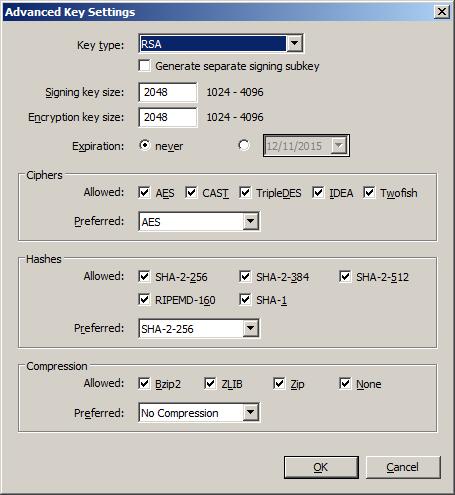Toggle the TripleDES cipher checkbox
Image resolution: width=455 pixels, height=495 pixels.
(x=245, y=192)
